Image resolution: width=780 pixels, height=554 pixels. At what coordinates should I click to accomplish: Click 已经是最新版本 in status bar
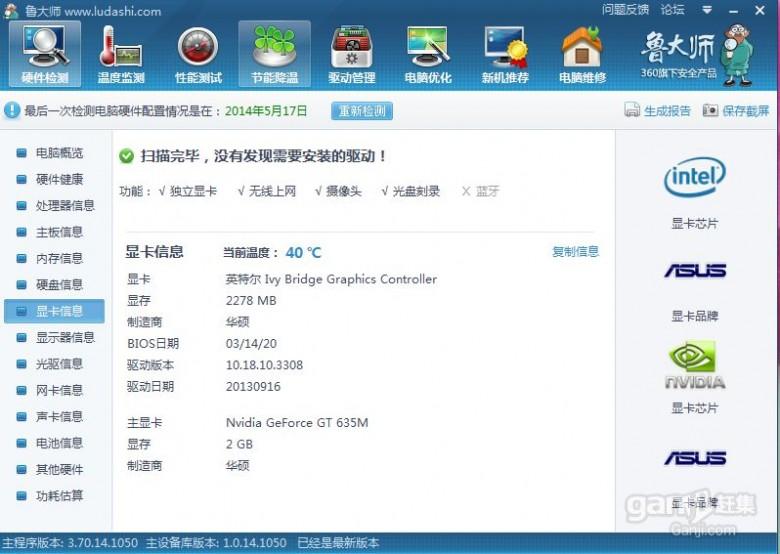pyautogui.click(x=338, y=543)
